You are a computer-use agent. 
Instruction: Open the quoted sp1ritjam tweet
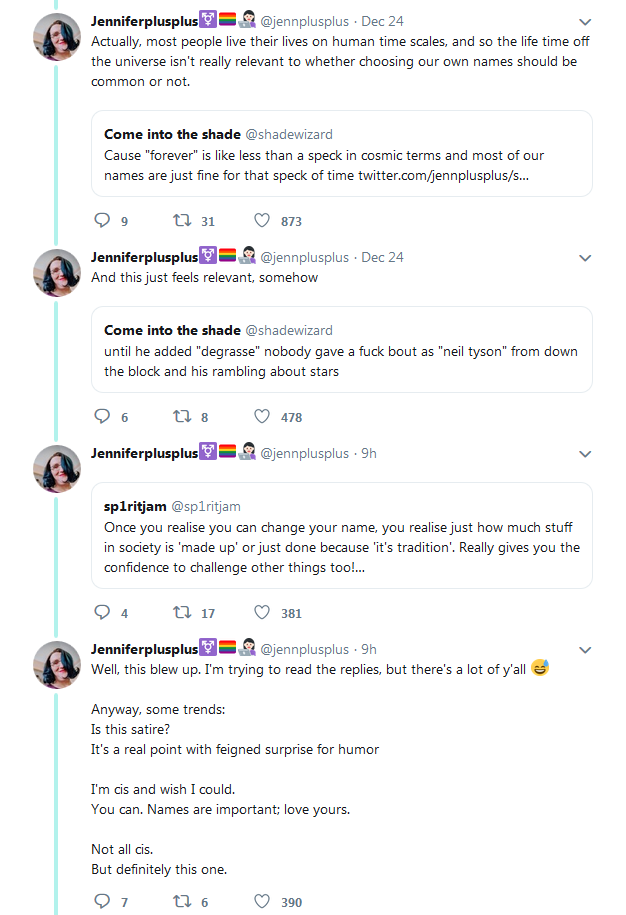click(x=341, y=535)
